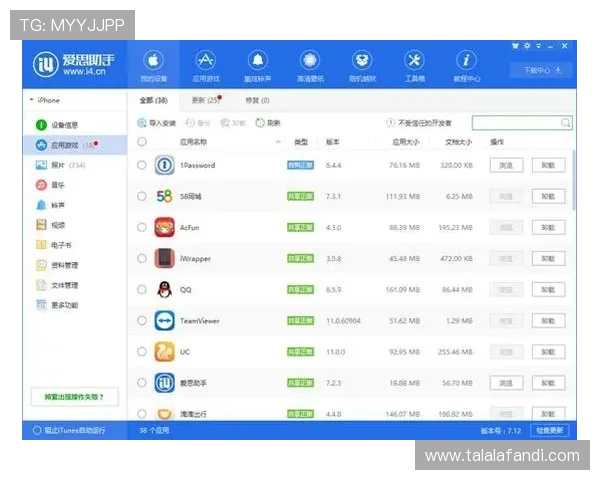Select 音乐 in the sidebar
The height and width of the screenshot is (480, 600).
pyautogui.click(x=75, y=185)
